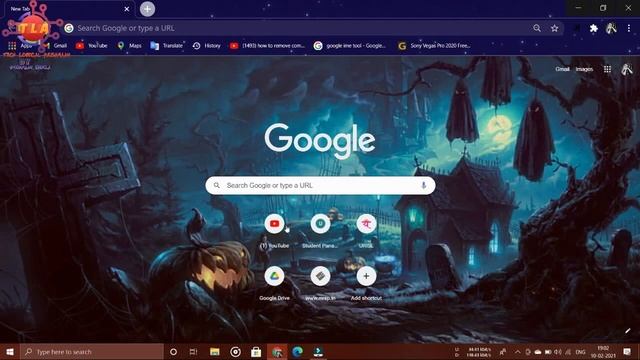Screen dimensions: 640x360
Task: Bookmark this page with the star icon
Action: pyautogui.click(x=554, y=28)
